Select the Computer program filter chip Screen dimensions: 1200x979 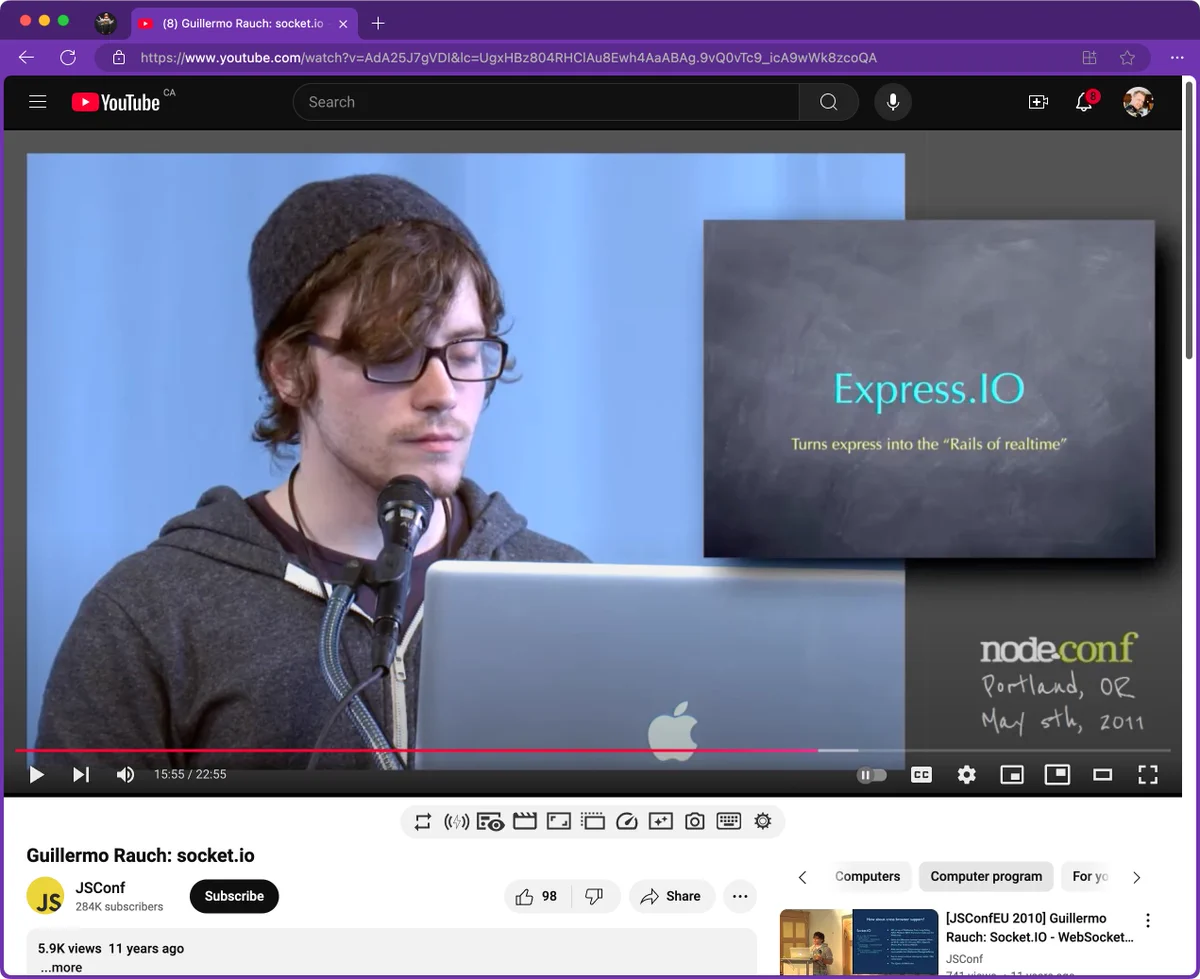(x=986, y=876)
